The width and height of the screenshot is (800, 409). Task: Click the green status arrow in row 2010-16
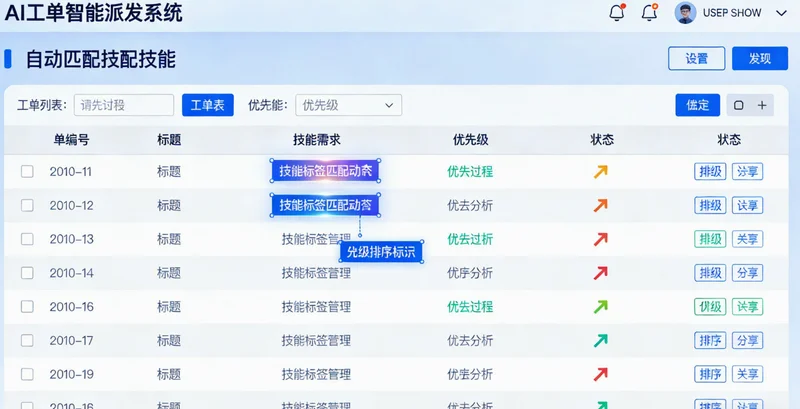[600, 307]
